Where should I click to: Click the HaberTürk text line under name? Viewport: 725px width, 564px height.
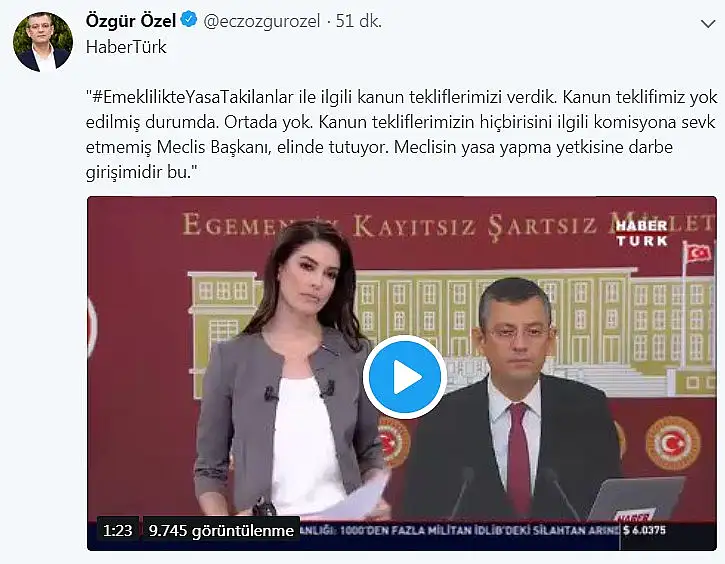(126, 47)
